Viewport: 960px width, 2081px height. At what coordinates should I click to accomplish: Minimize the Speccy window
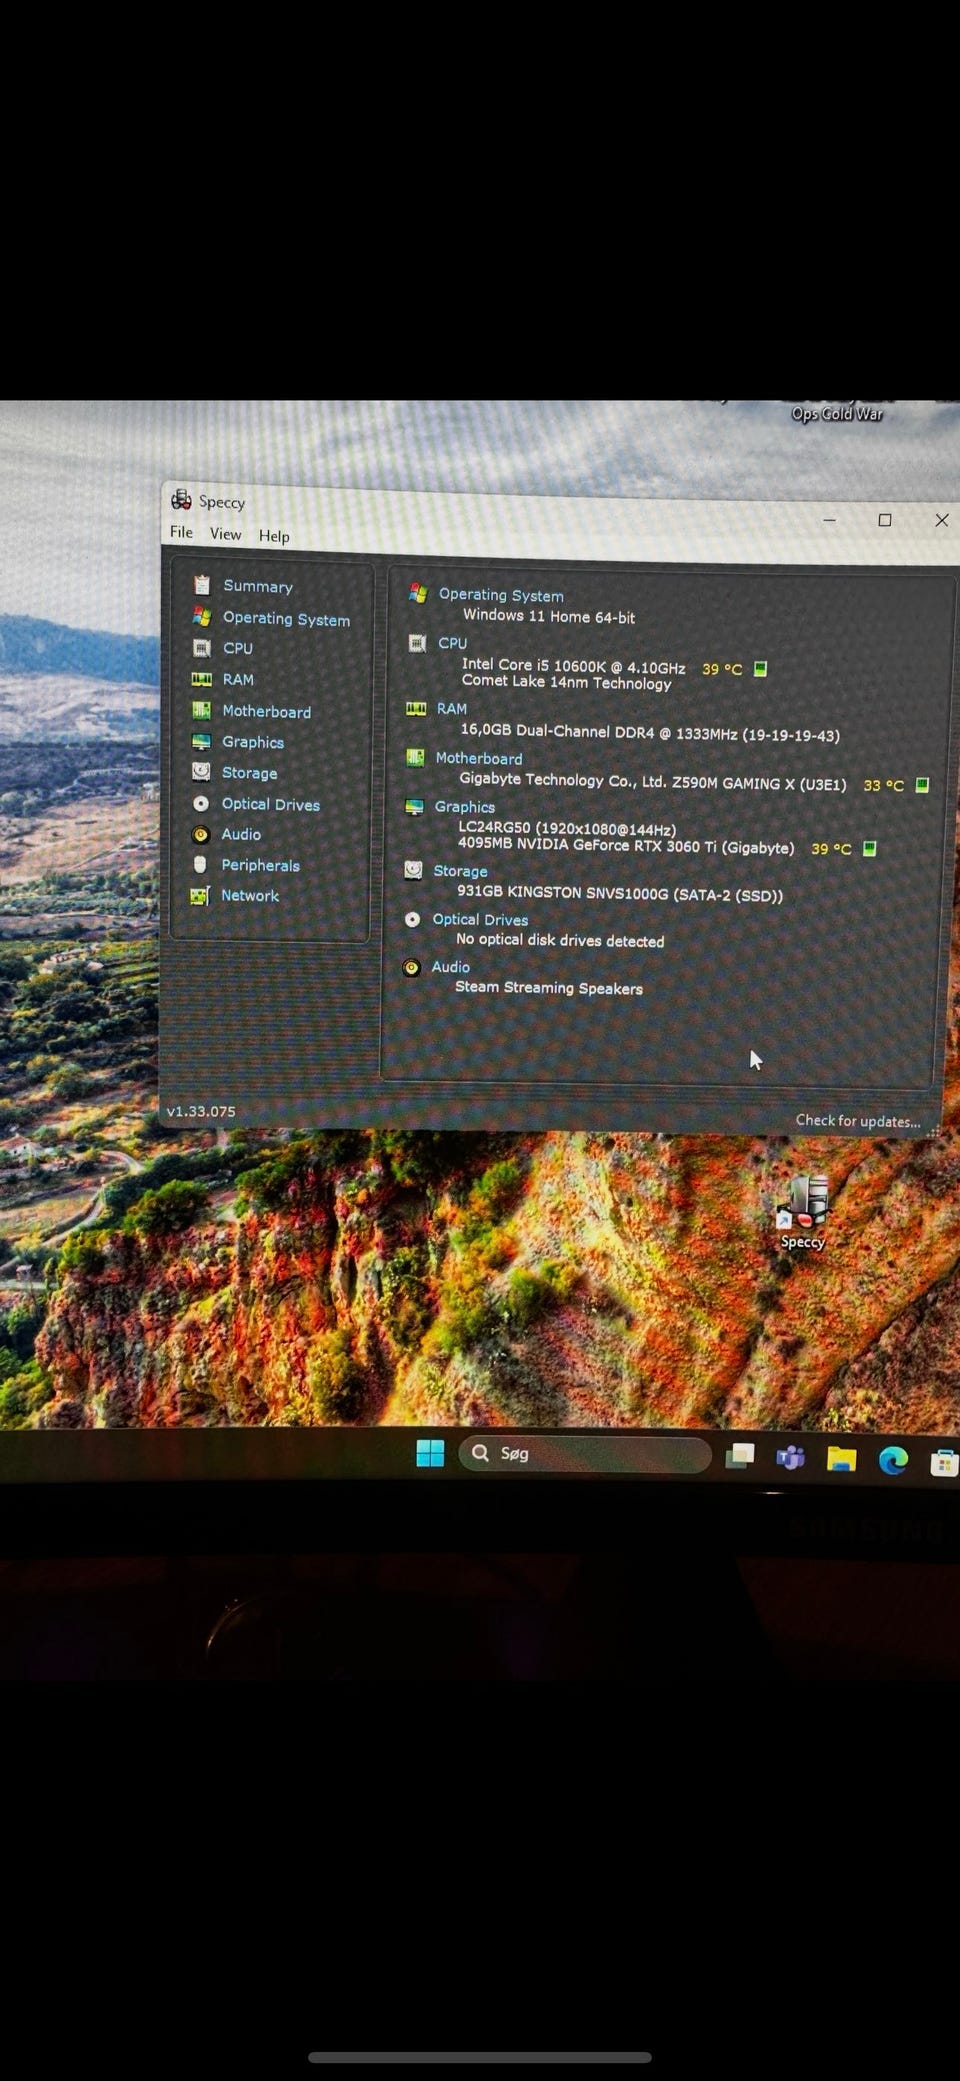pyautogui.click(x=830, y=520)
